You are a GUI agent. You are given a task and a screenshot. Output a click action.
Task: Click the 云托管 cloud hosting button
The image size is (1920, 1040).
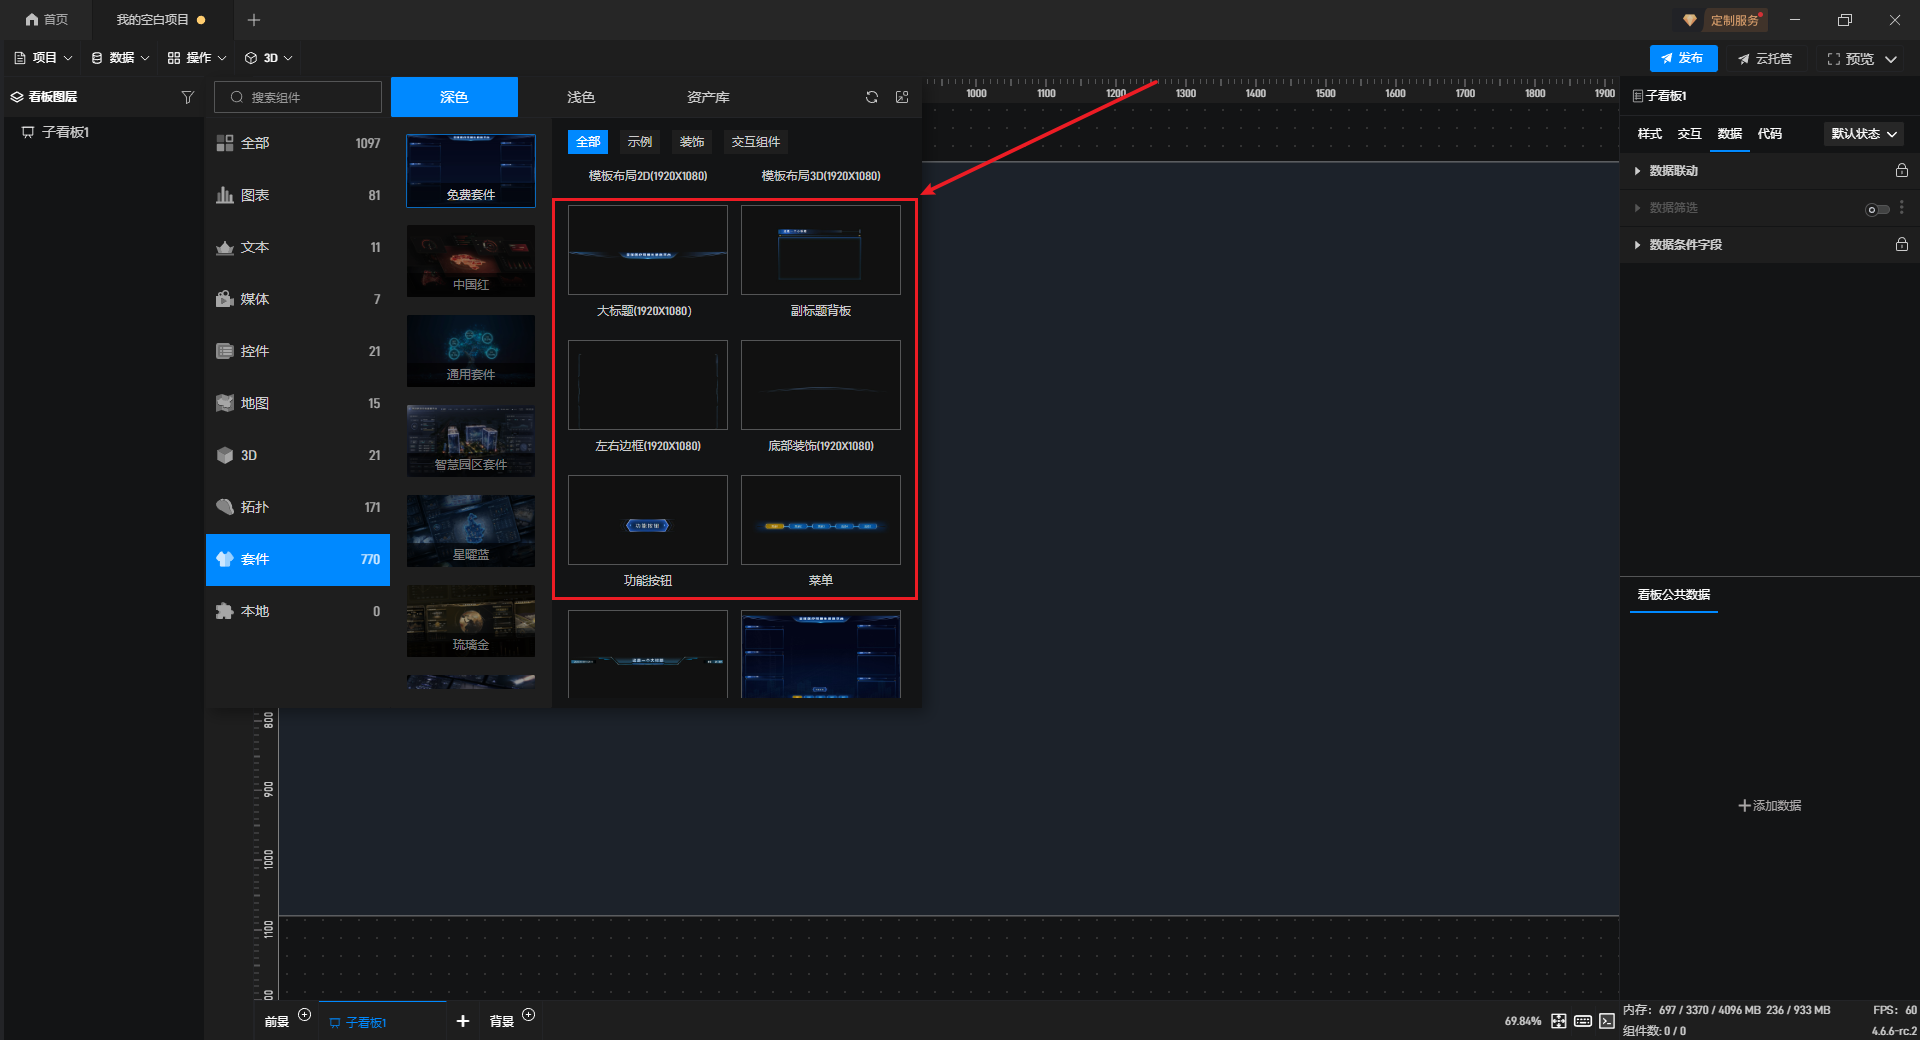1765,59
